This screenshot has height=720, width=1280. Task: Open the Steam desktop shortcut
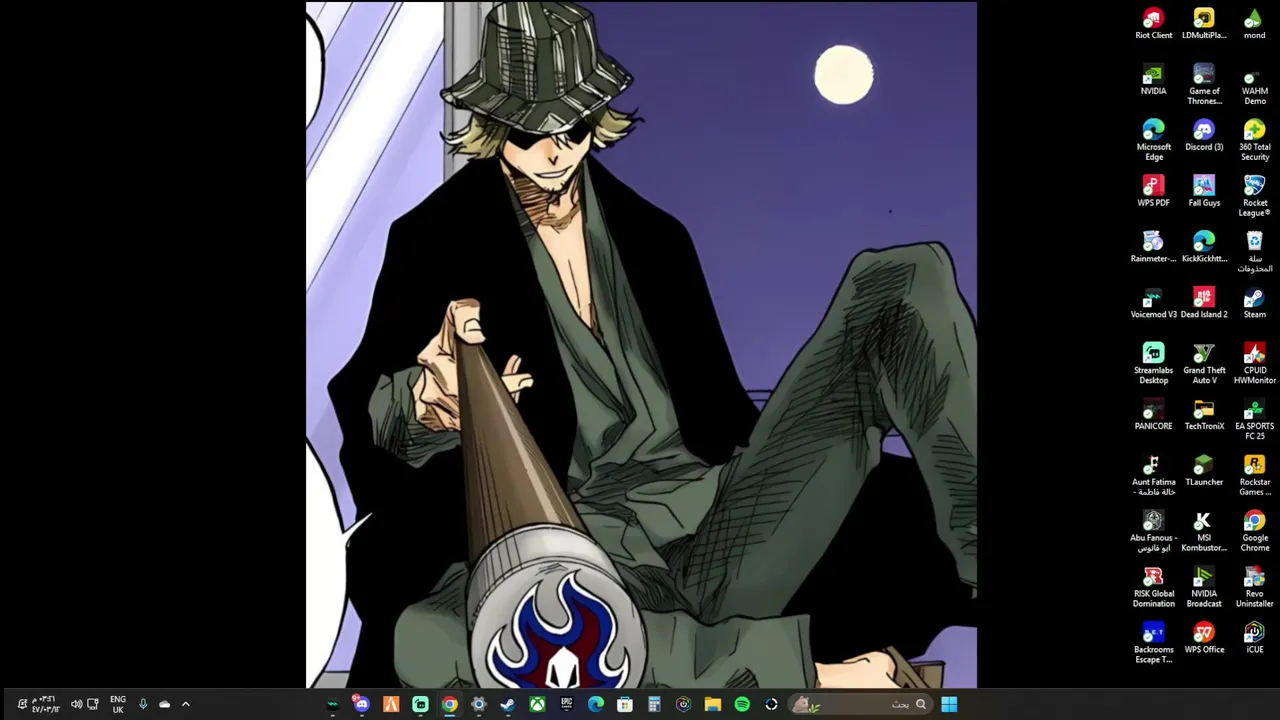tap(1254, 304)
